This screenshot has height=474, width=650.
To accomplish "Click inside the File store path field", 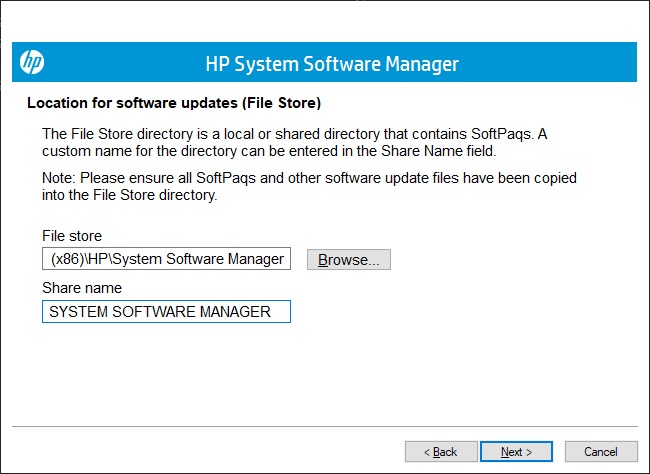I will [166, 259].
